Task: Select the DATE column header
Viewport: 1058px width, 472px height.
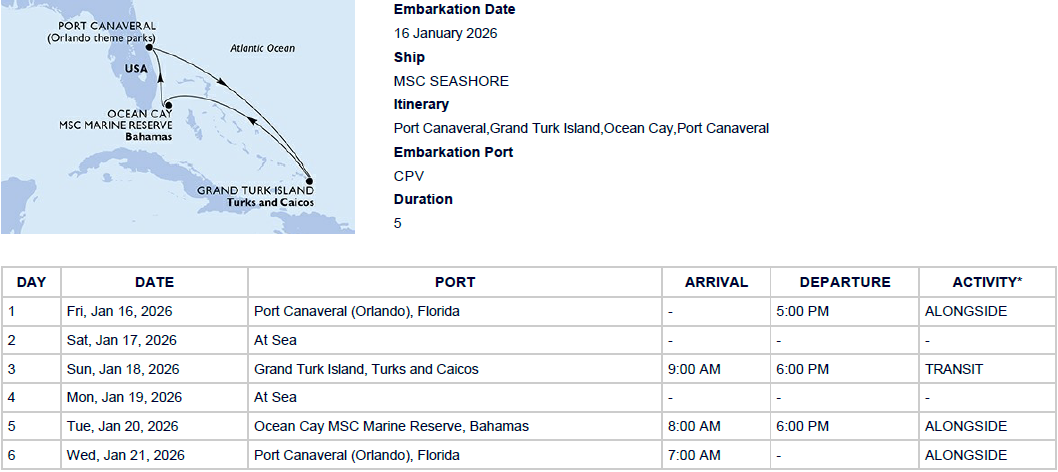Action: [155, 282]
